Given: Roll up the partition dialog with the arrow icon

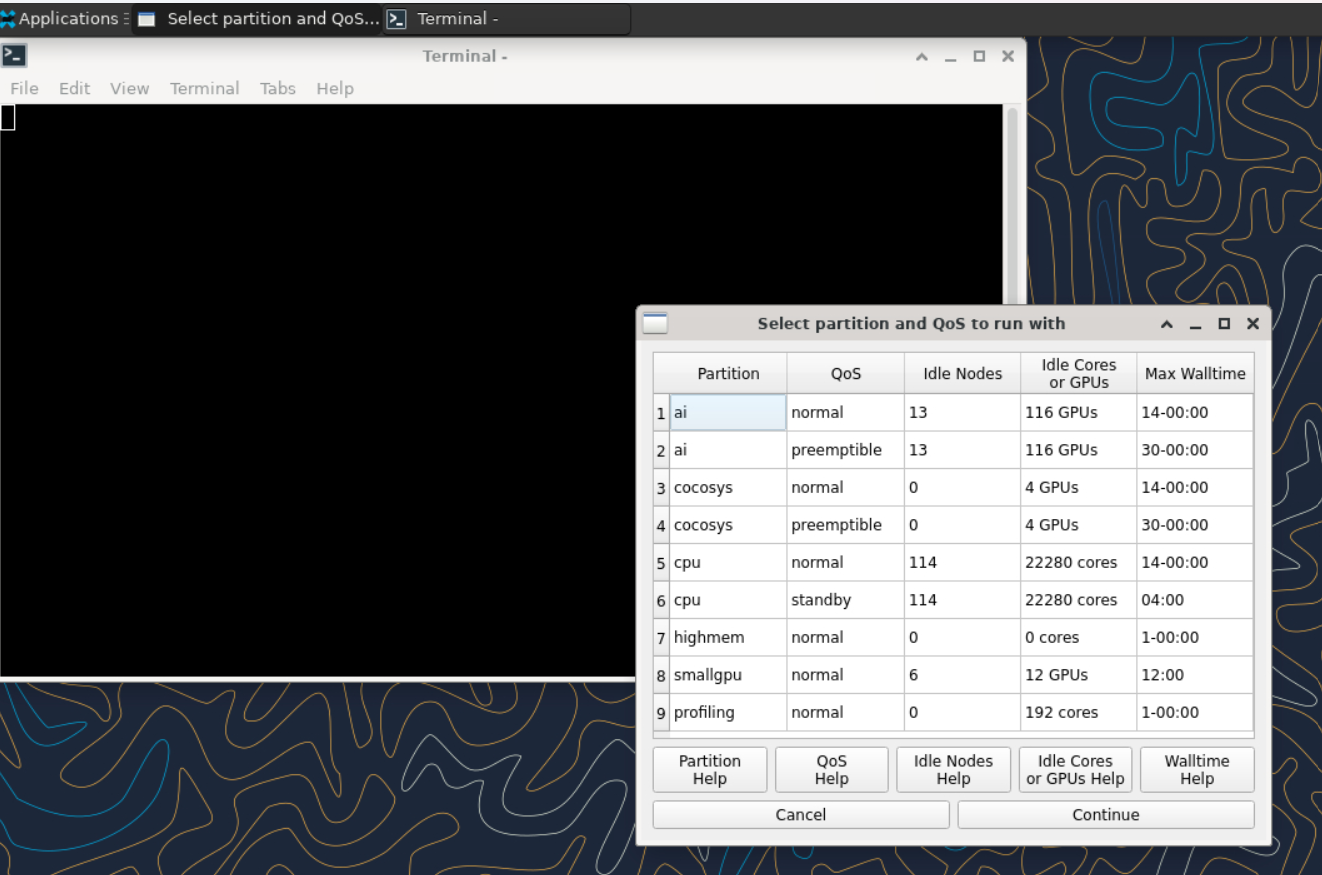Looking at the screenshot, I should point(1166,324).
